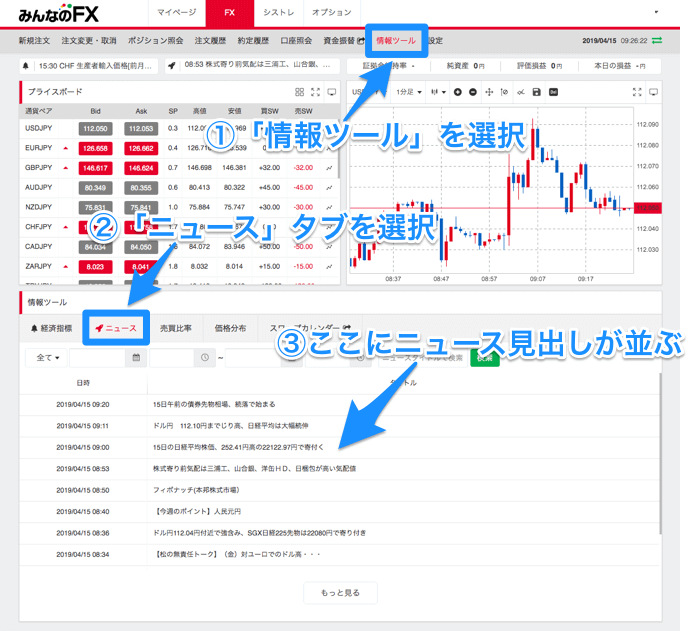The height and width of the screenshot is (631, 696).
Task: Open the clock picker for start time
Action: 205,357
